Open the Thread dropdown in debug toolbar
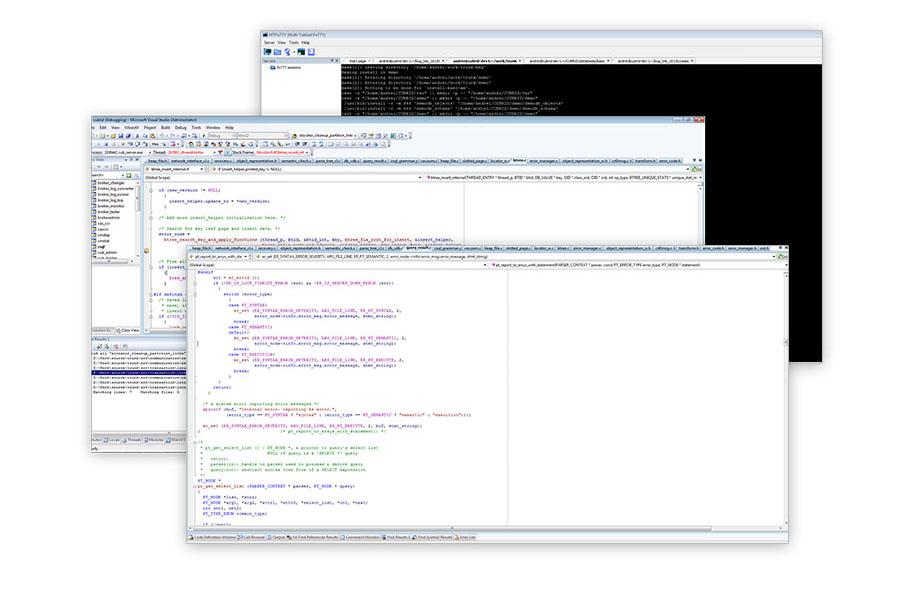The height and width of the screenshot is (591, 900). (x=193, y=153)
